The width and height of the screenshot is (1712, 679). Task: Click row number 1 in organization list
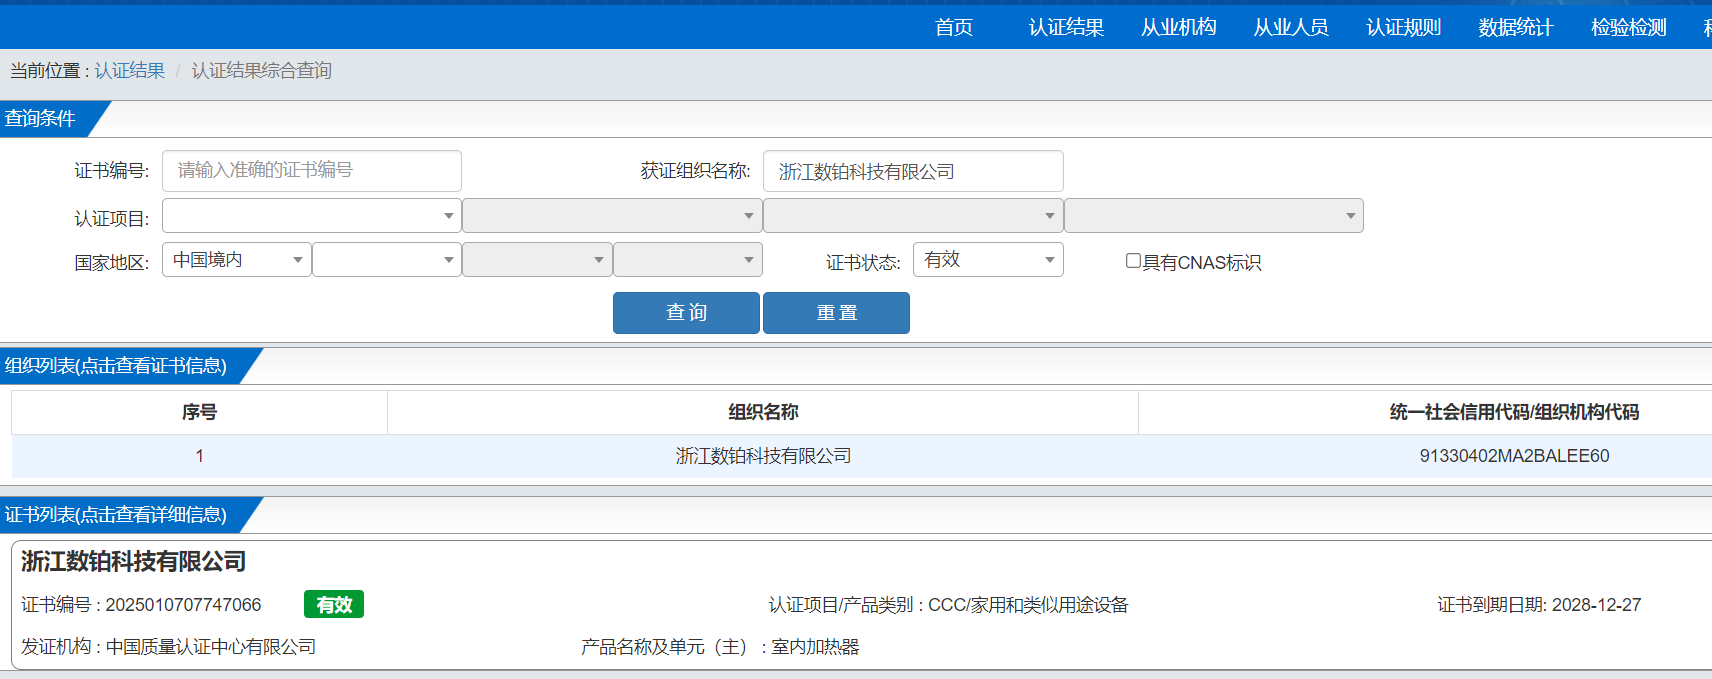200,456
